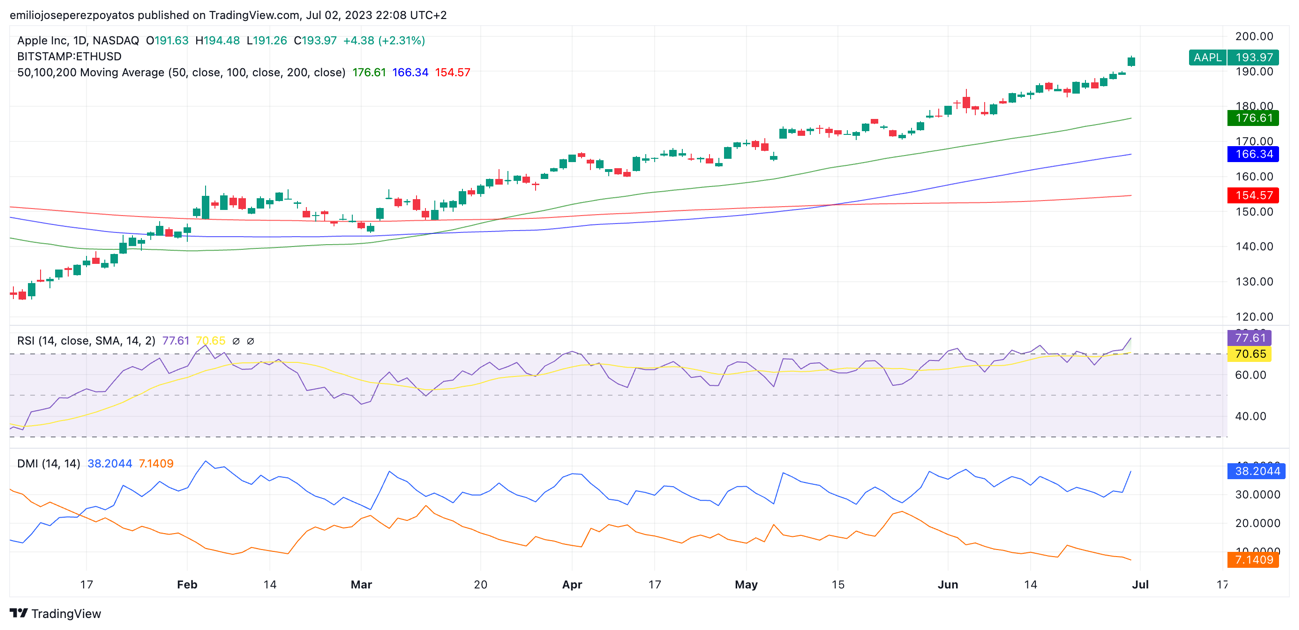Click the Feb label on time axis

point(187,584)
